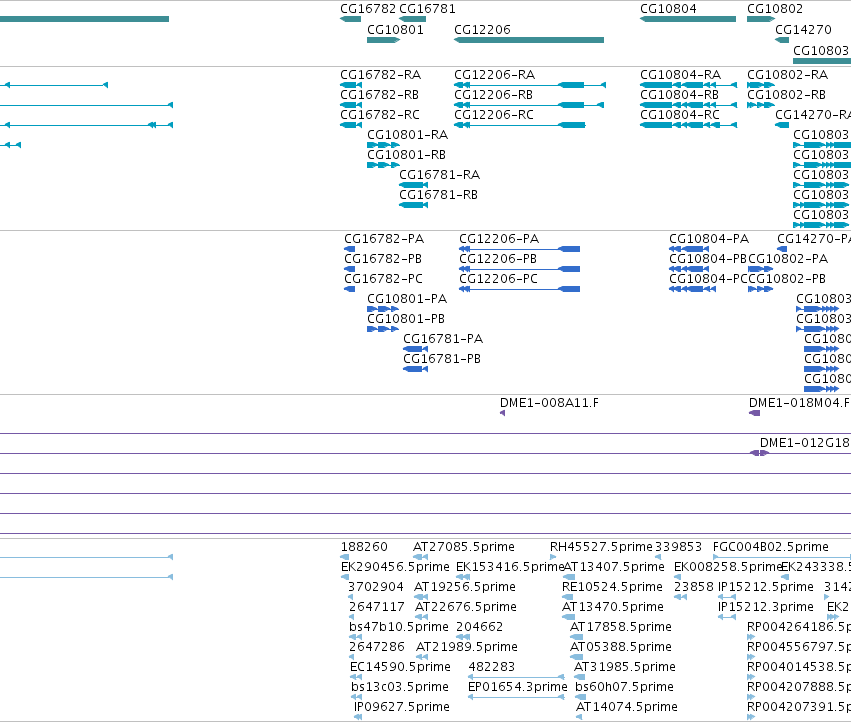Image resolution: width=851 pixels, height=722 pixels.
Task: Open protein CG10804-PC
Action: pos(708,280)
